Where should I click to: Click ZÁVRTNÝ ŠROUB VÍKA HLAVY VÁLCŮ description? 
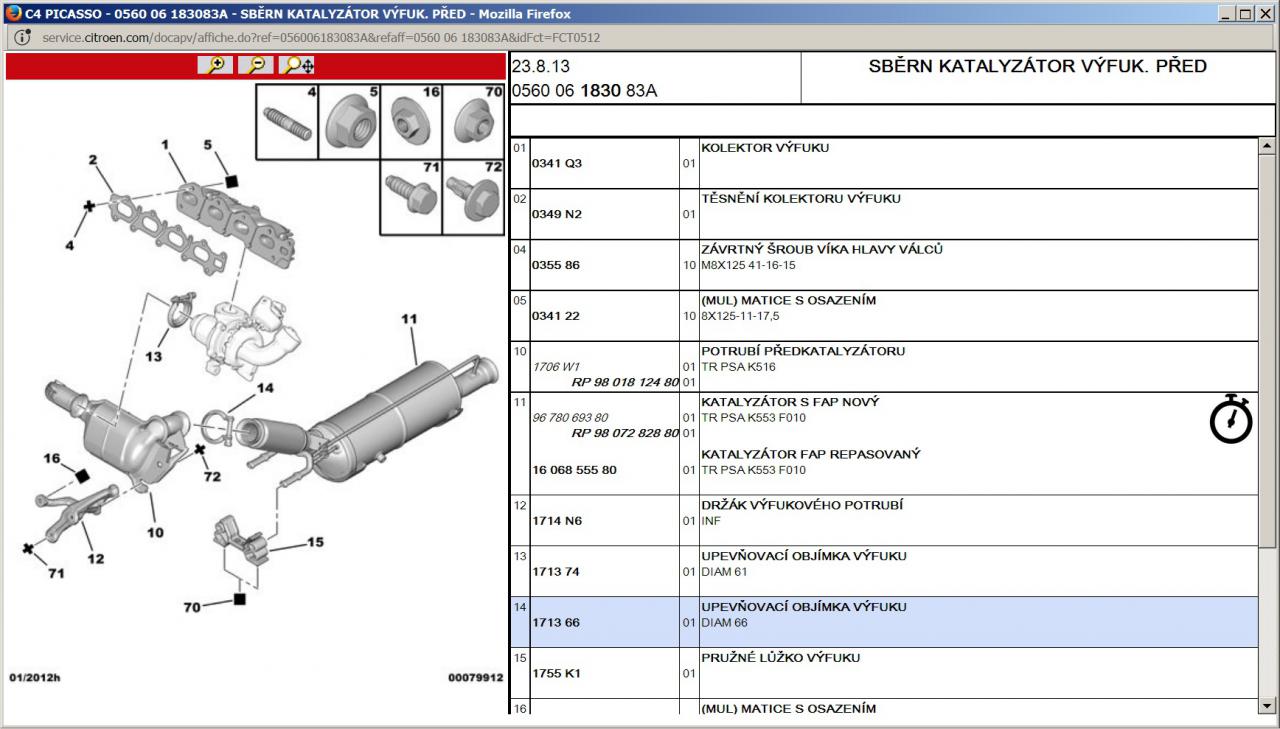point(822,250)
